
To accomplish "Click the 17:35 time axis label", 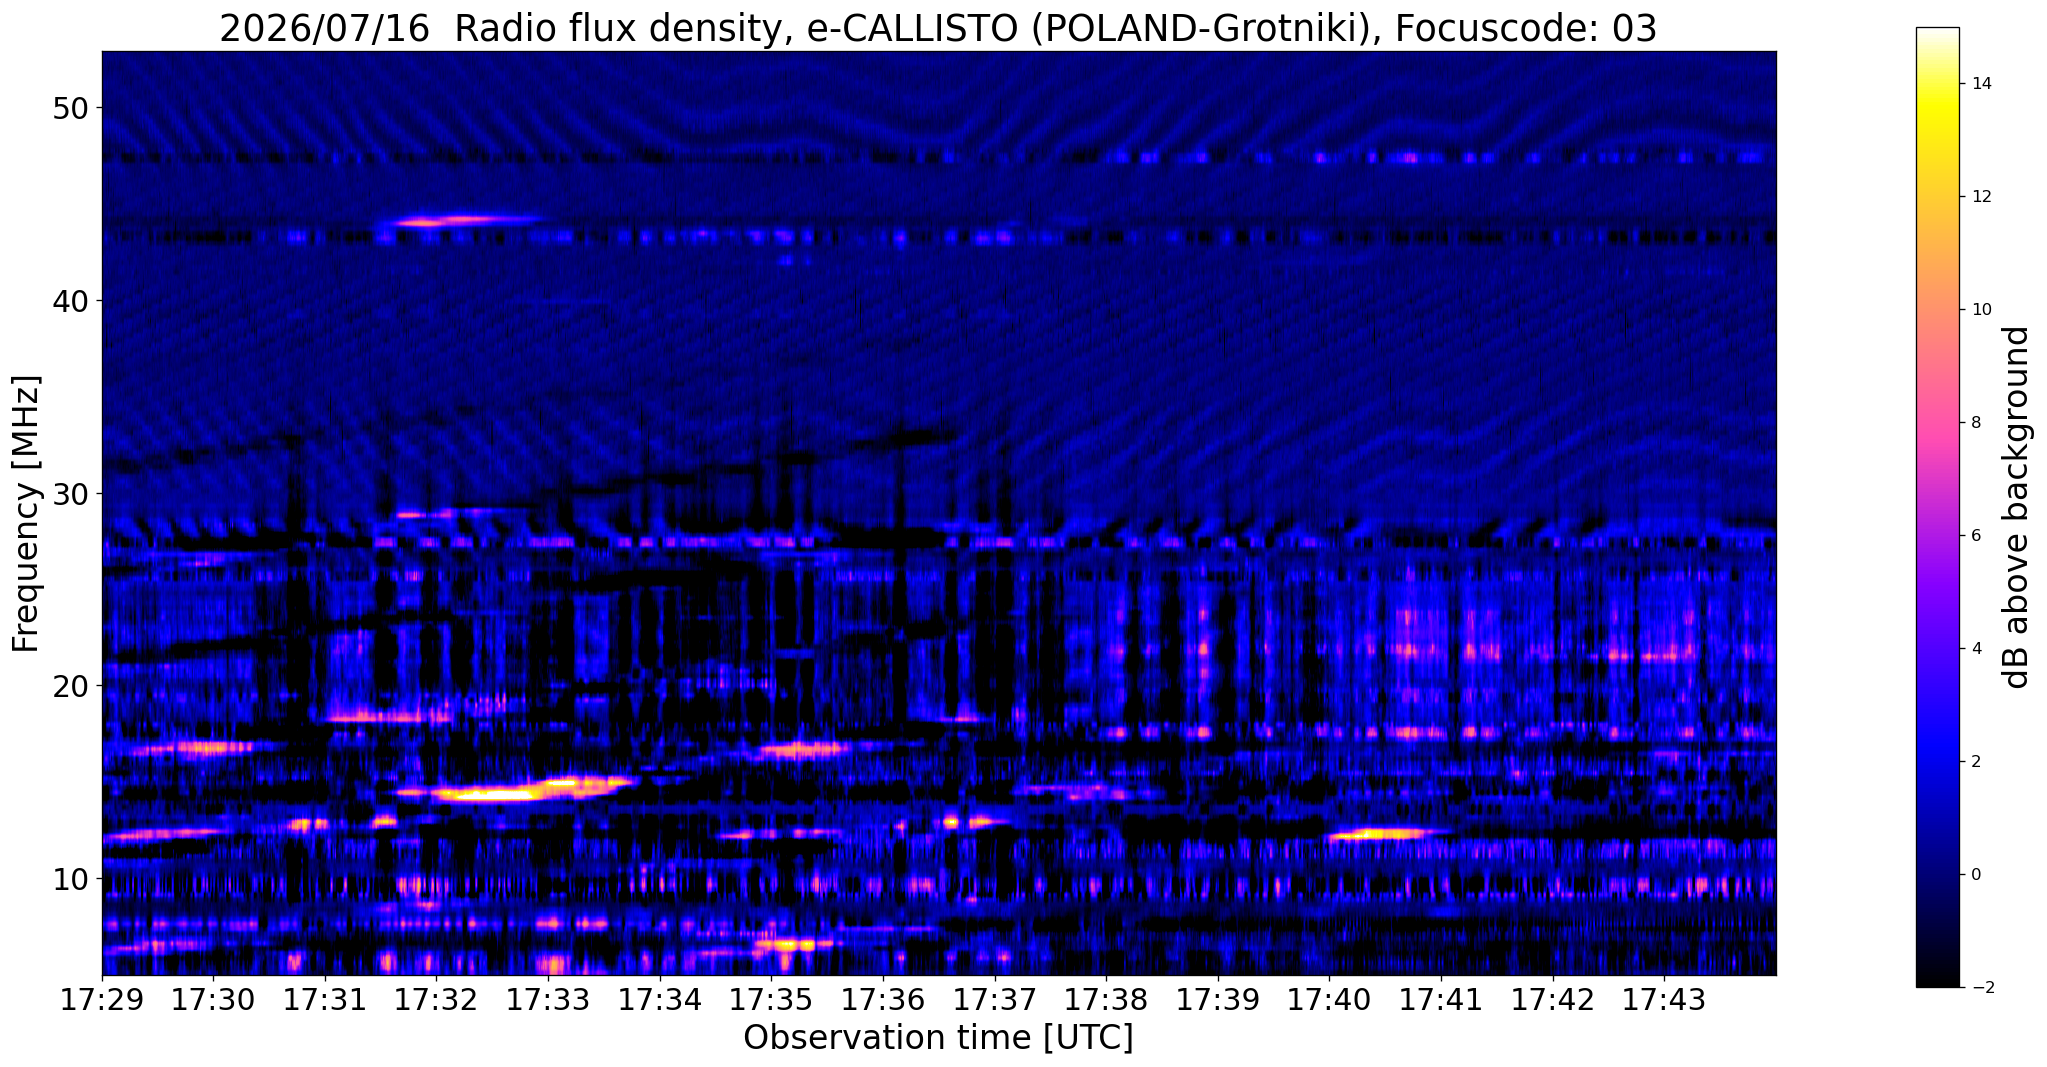I will pos(772,1000).
